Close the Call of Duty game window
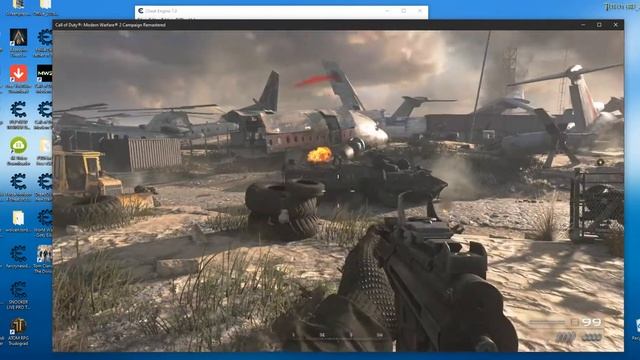This screenshot has height=360, width=640. (616, 25)
